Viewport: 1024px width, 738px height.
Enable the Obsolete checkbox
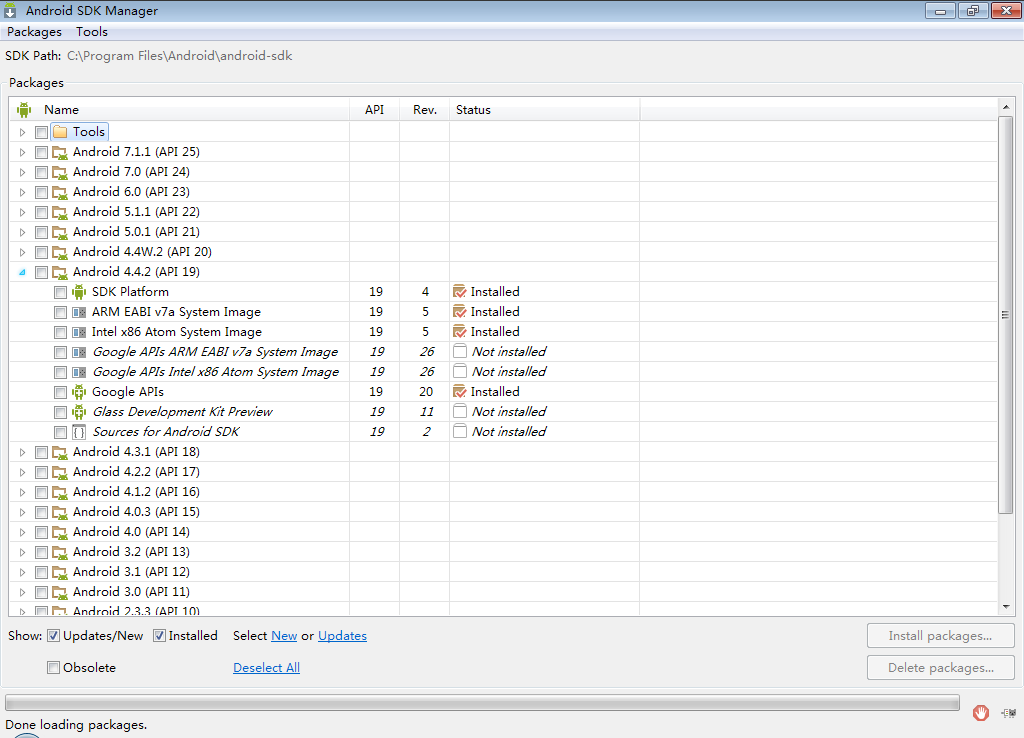tap(54, 667)
